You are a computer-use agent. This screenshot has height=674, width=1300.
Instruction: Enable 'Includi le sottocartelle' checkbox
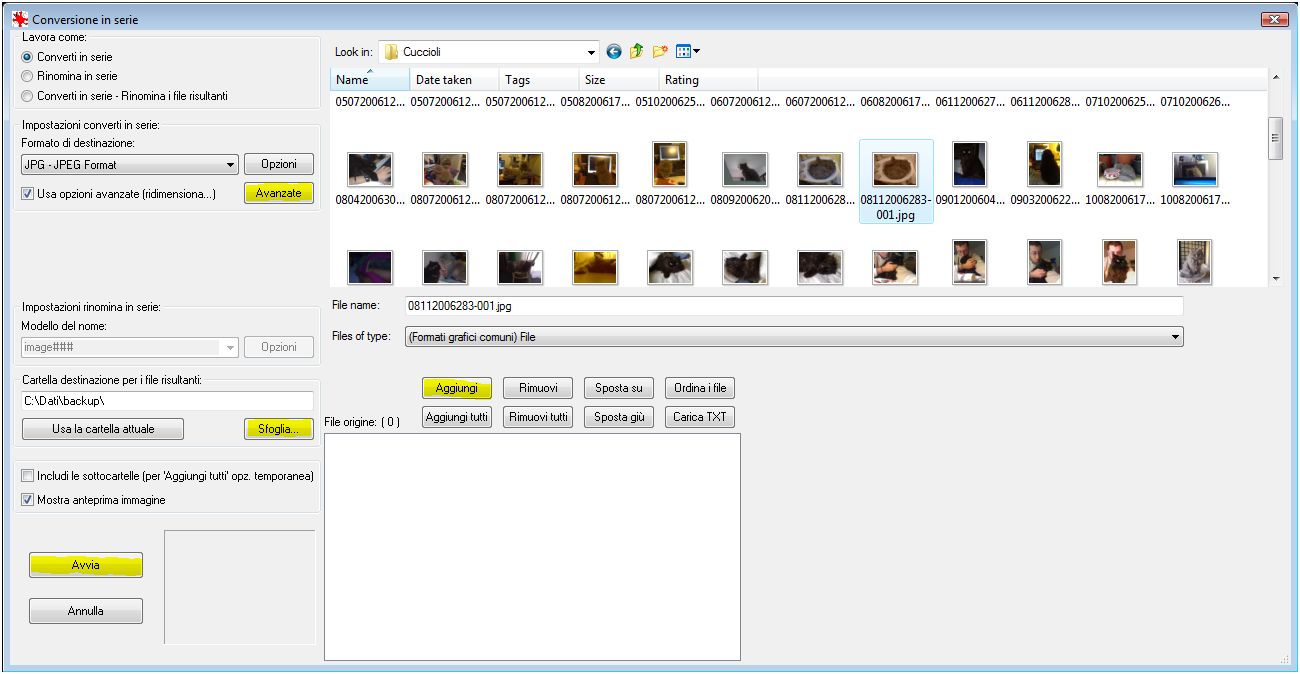(28, 476)
